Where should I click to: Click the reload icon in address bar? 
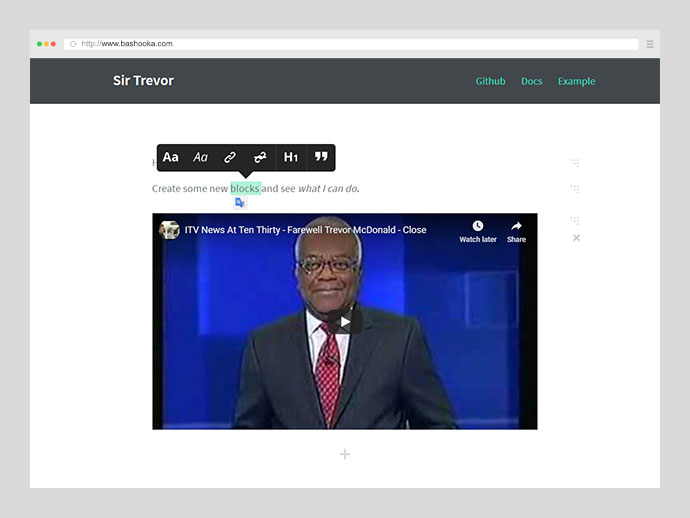pos(73,44)
